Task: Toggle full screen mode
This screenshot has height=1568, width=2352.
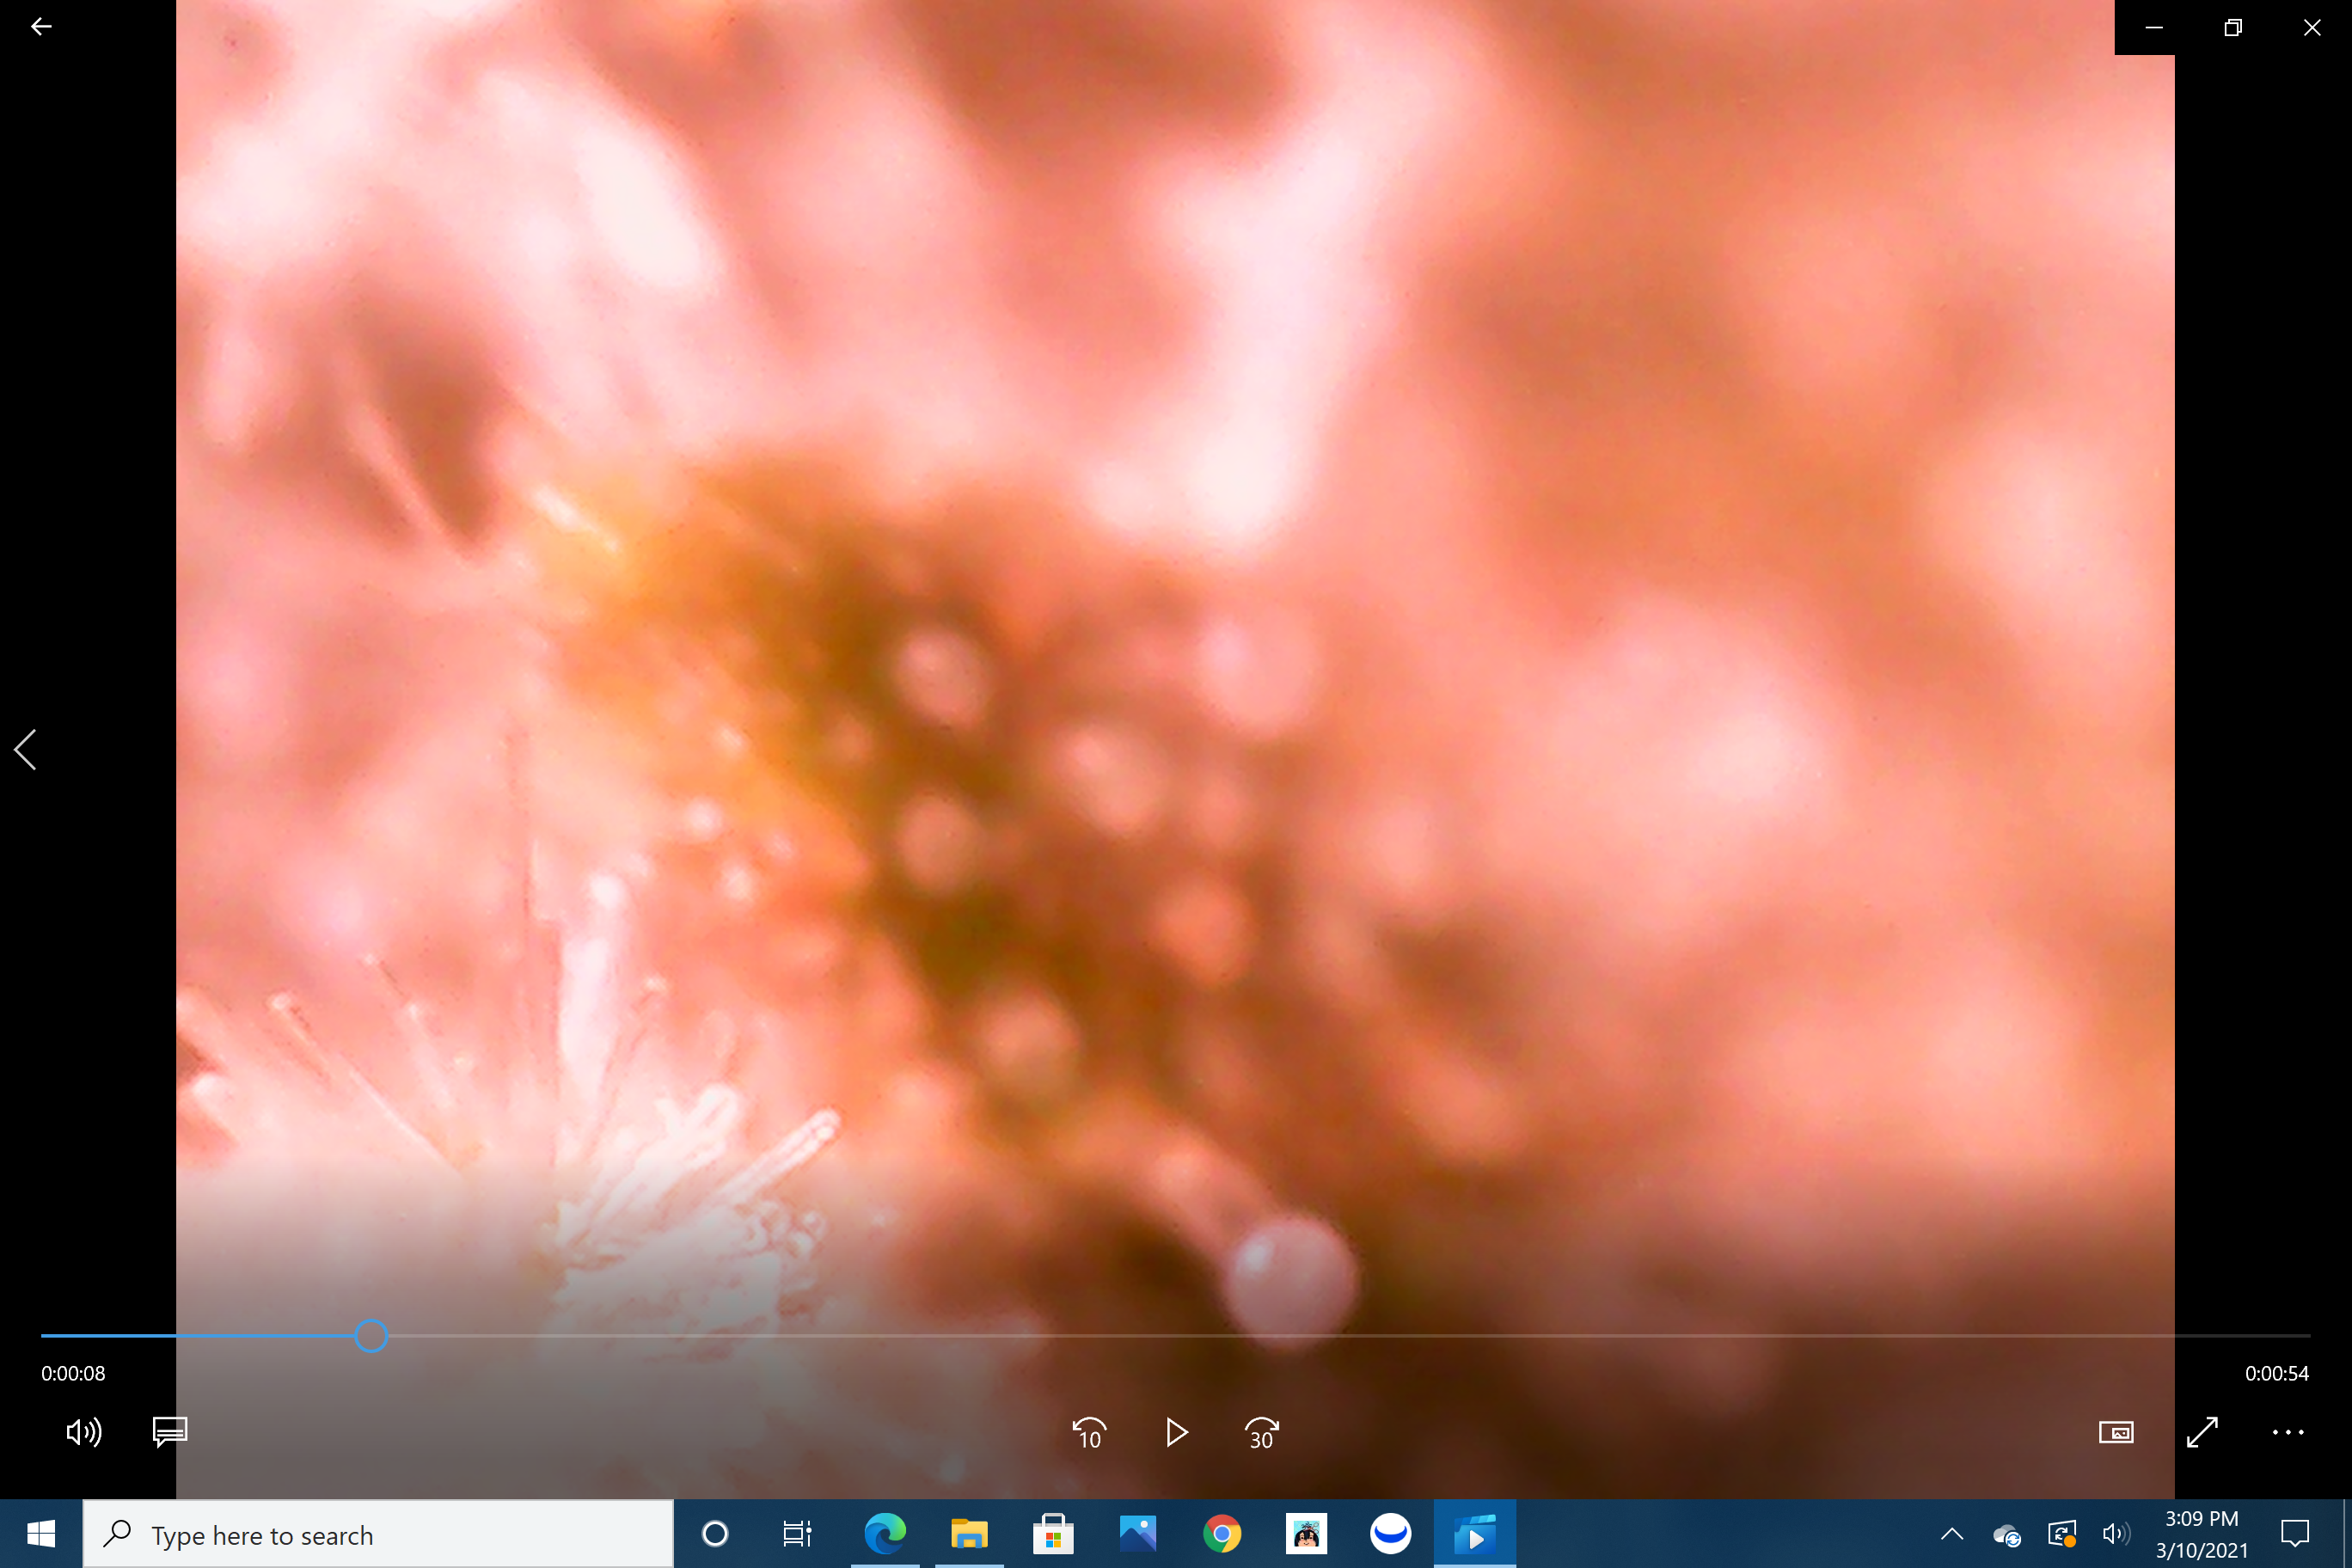Action: [2202, 1432]
